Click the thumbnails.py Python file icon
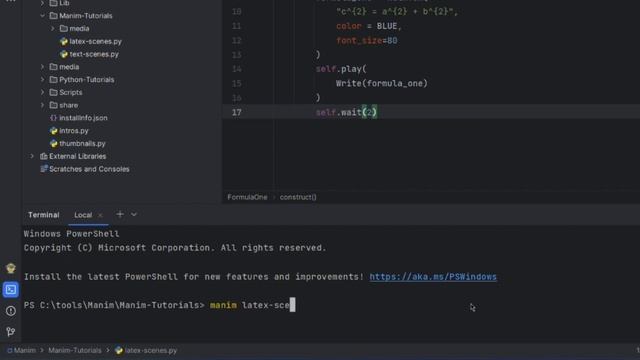The image size is (640, 360). [53, 143]
